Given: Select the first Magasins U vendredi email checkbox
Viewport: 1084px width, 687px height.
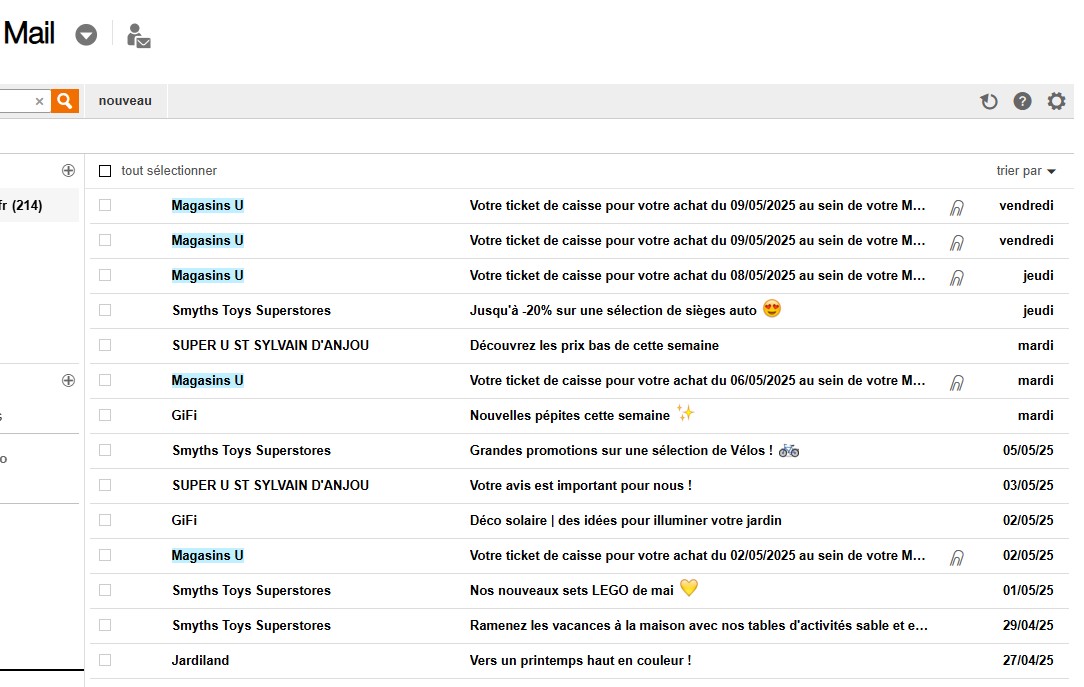Looking at the screenshot, I should 105,205.
